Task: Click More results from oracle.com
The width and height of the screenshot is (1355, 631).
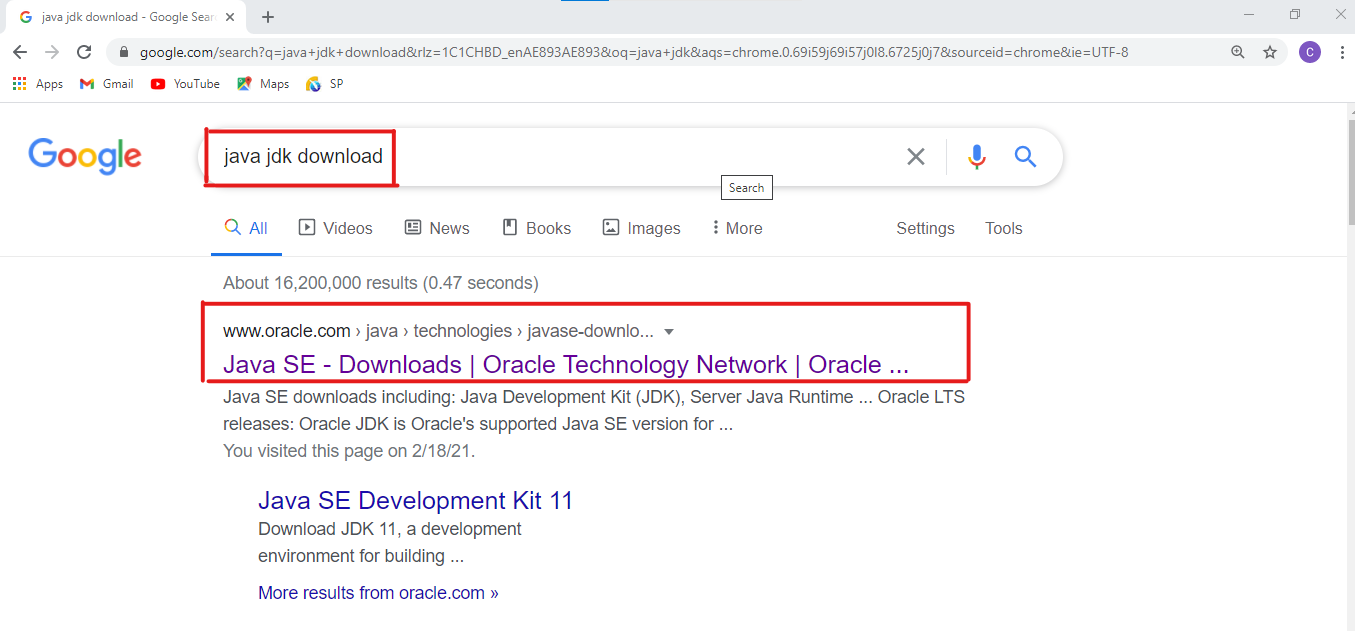Action: pyautogui.click(x=378, y=592)
